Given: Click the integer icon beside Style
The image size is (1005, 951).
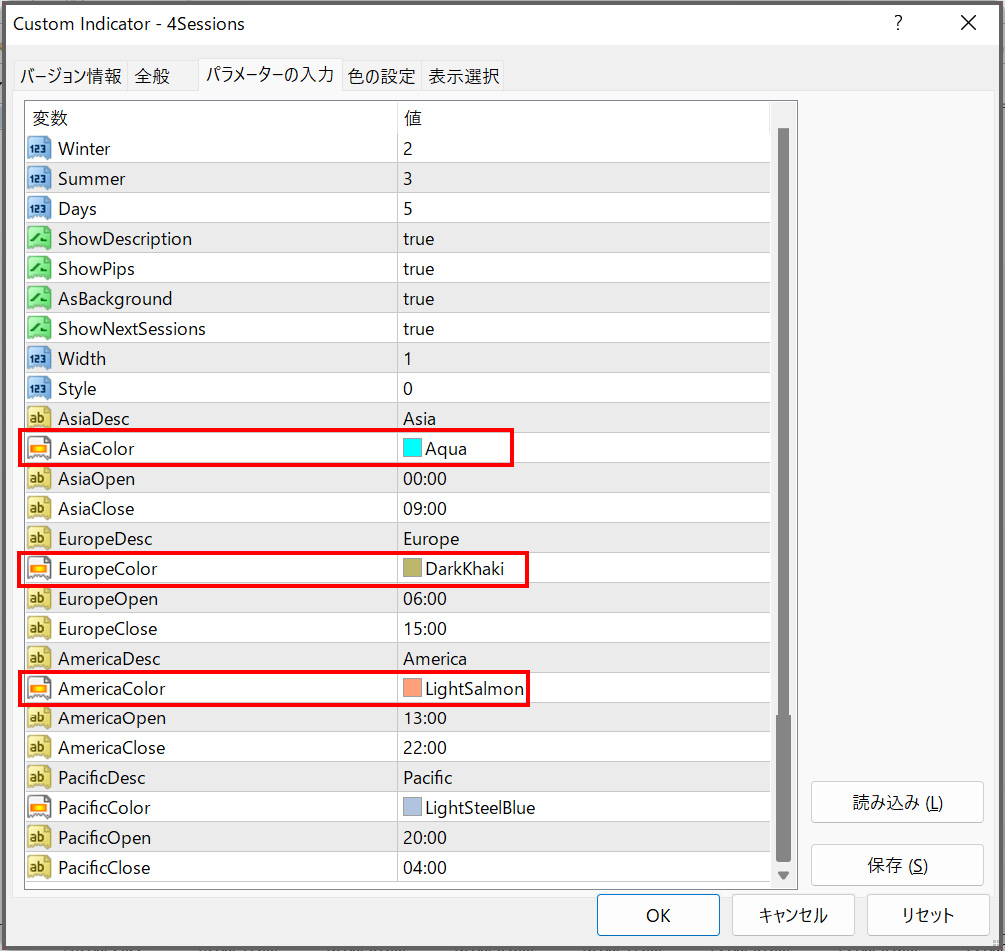Looking at the screenshot, I should (x=39, y=388).
